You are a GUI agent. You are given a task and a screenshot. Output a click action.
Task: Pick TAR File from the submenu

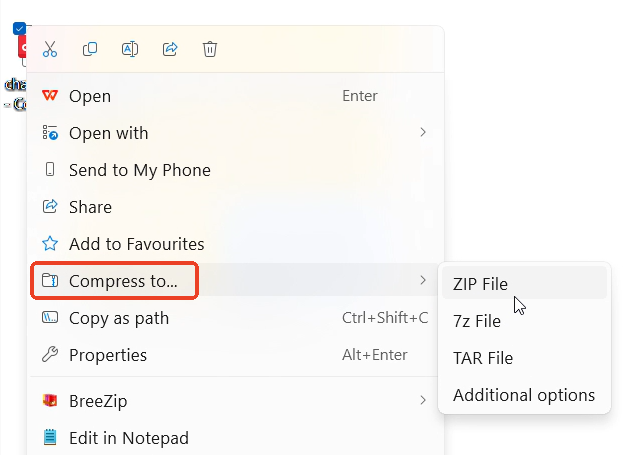pos(483,358)
